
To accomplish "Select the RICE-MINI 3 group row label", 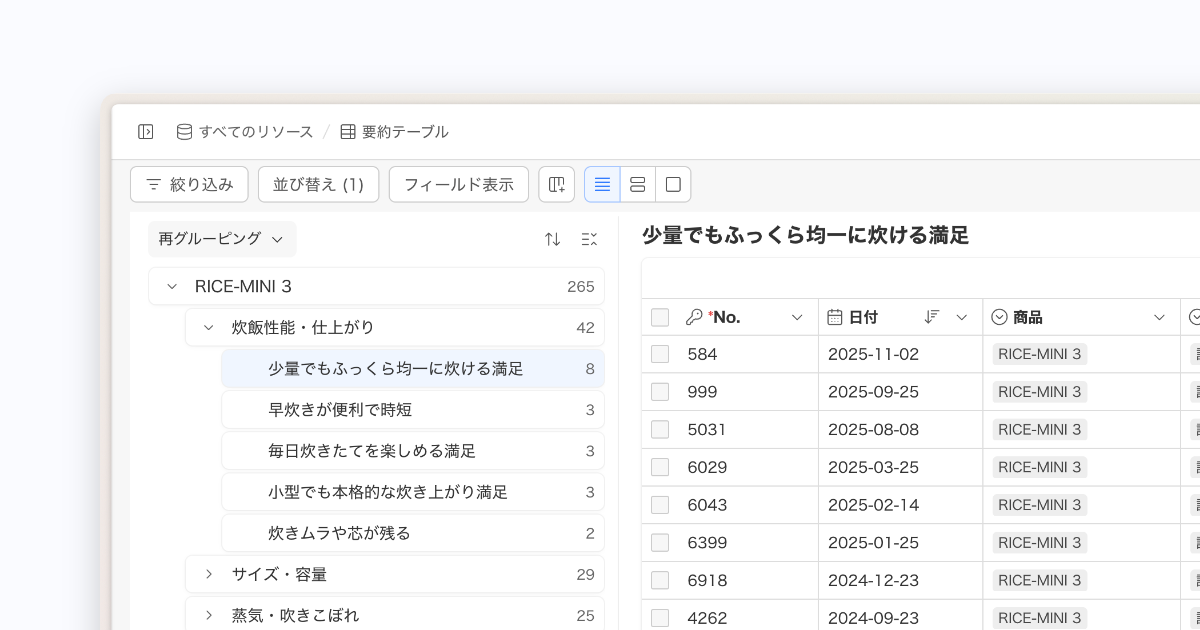I will point(243,286).
